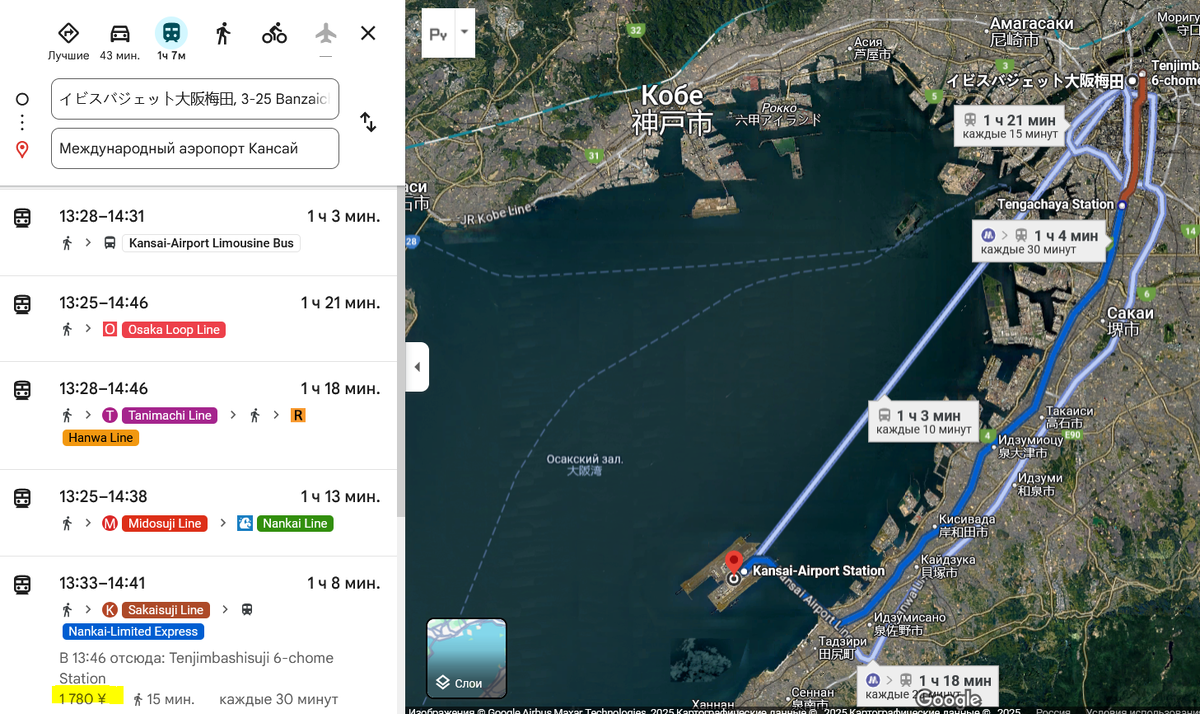Viewport: 1200px width, 714px height.
Task: Choose the Tanimachi Line route option
Action: (x=199, y=415)
